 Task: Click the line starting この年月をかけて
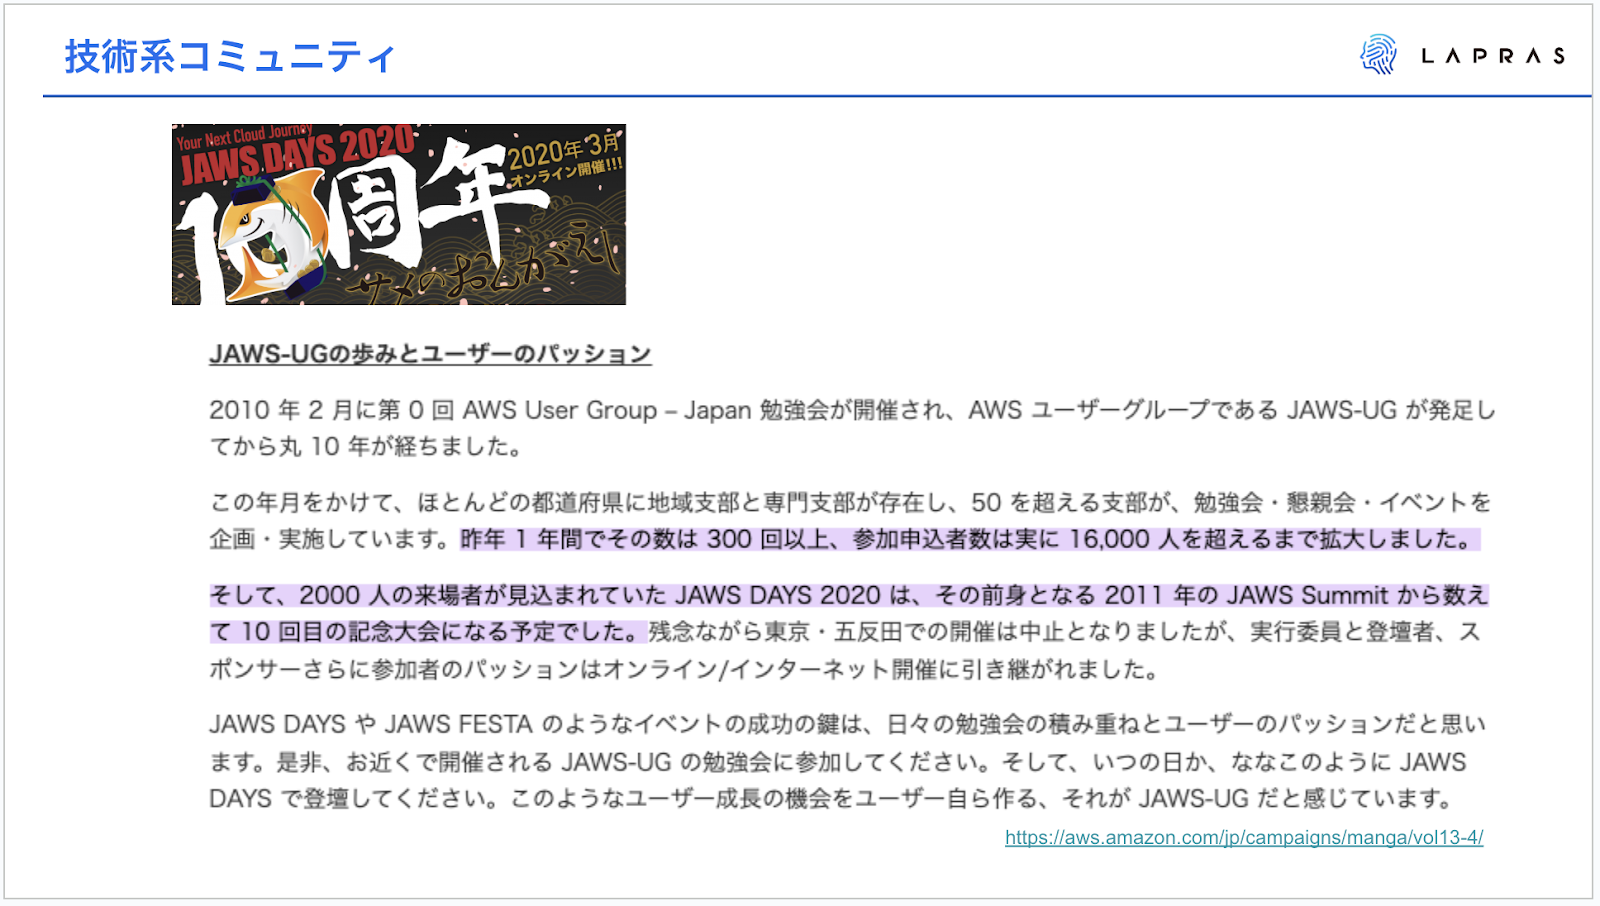click(x=850, y=502)
